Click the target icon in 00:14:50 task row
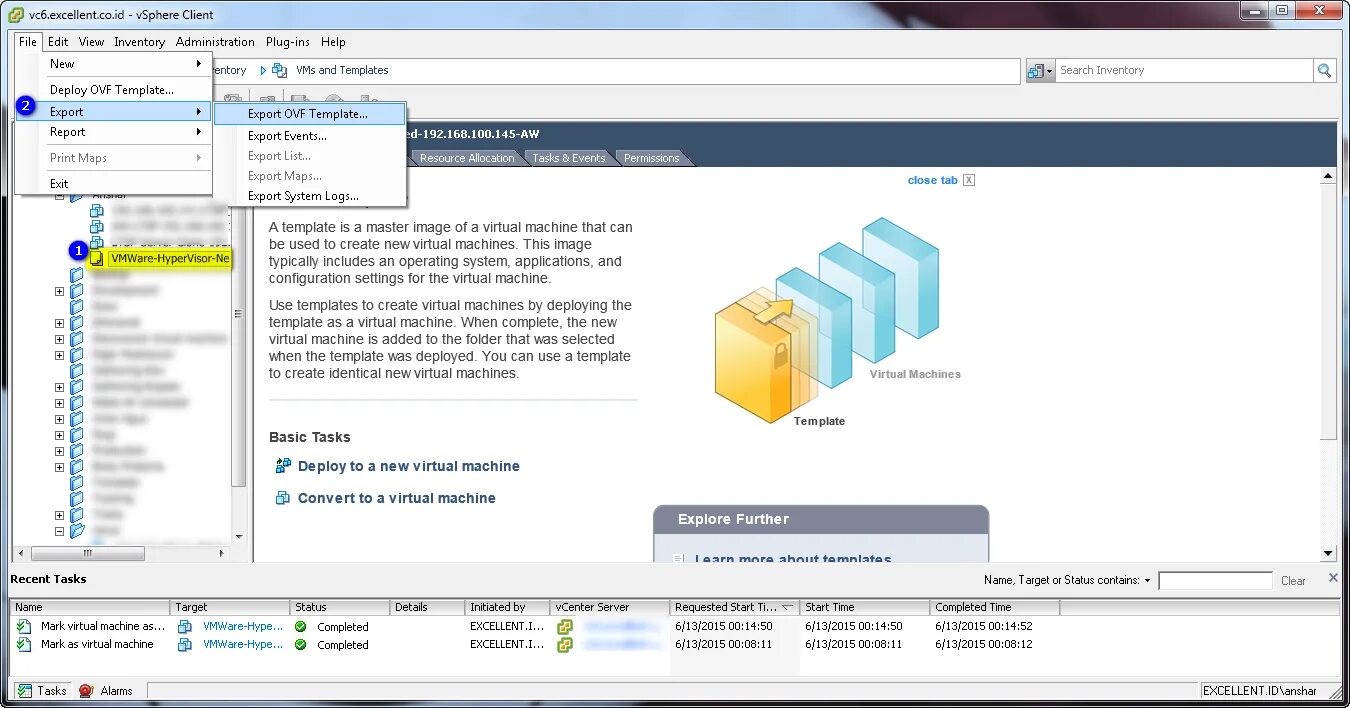Image resolution: width=1350 pixels, height=708 pixels. click(185, 627)
